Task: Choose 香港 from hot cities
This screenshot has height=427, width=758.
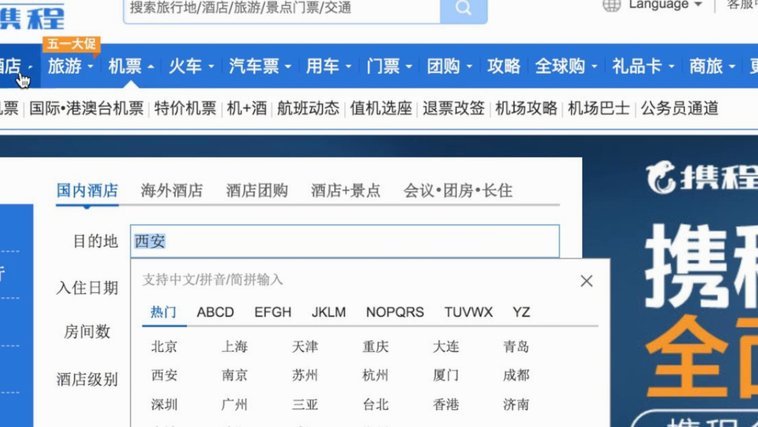Action: [446, 404]
